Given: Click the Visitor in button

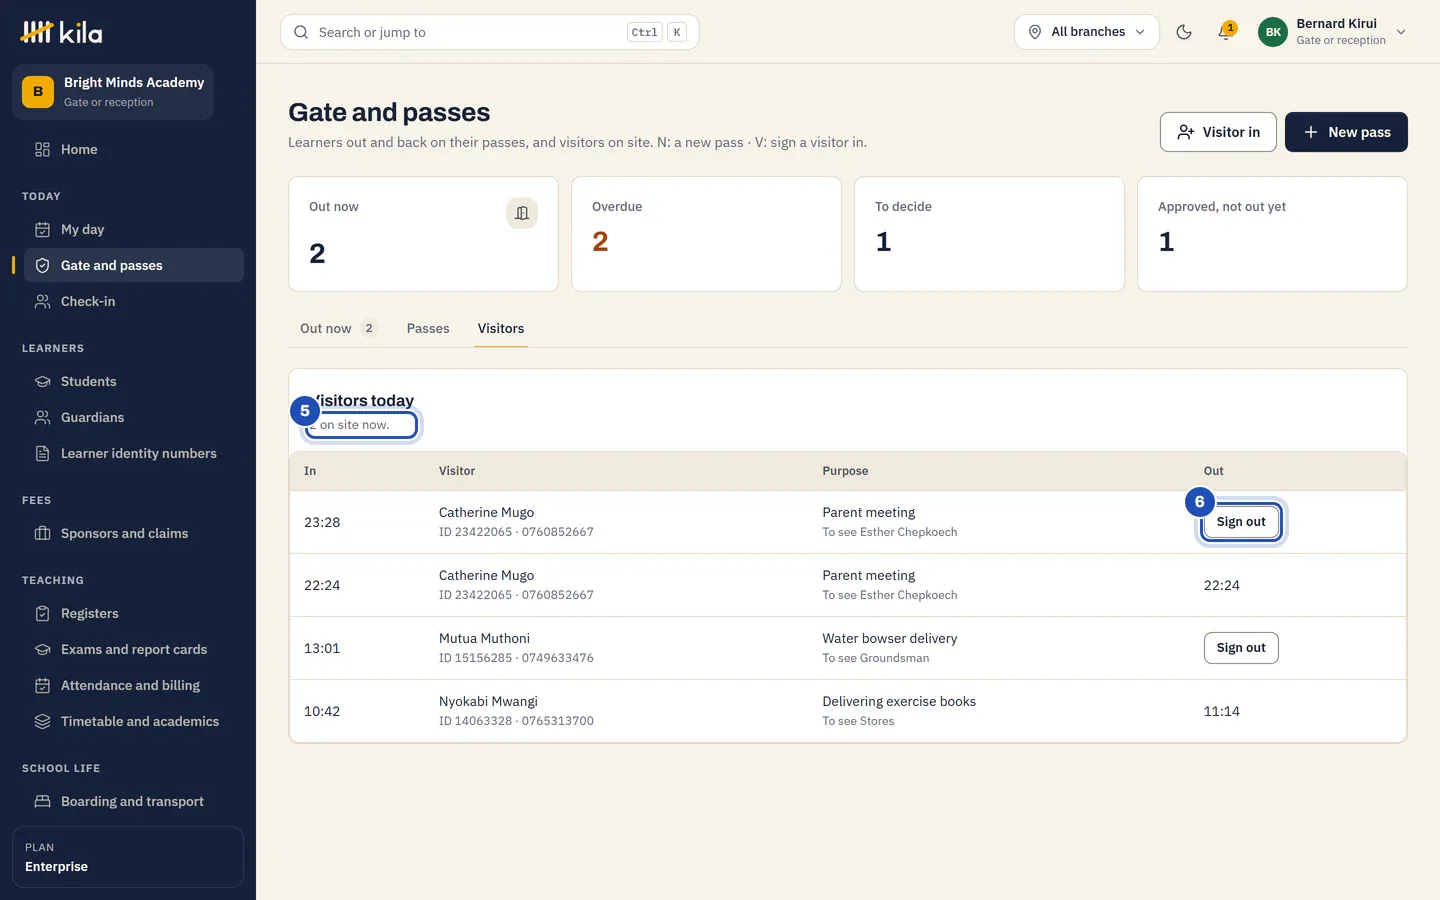Looking at the screenshot, I should 1218,132.
